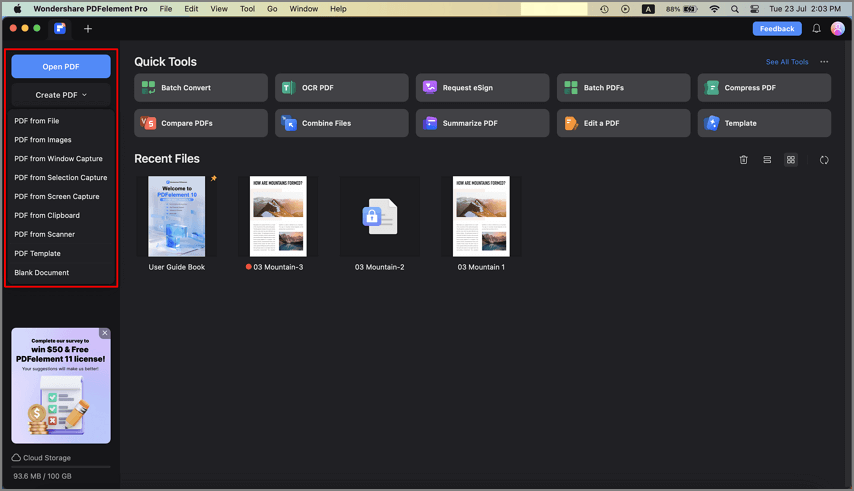Open 03 Mountain-3 thumbnail
The image size is (854, 491).
(x=278, y=216)
